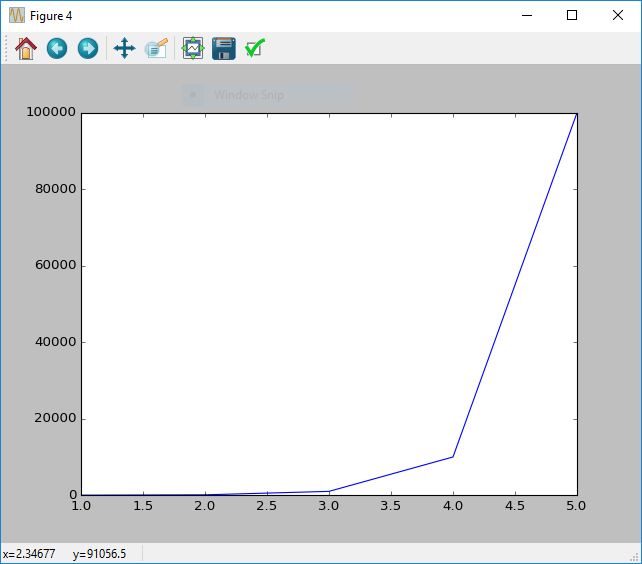
Task: Maximize the Figure 4 window
Action: click(x=571, y=15)
